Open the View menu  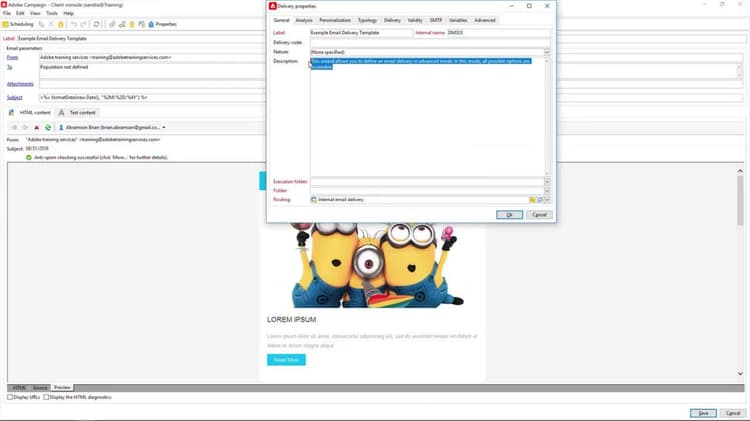pos(35,13)
